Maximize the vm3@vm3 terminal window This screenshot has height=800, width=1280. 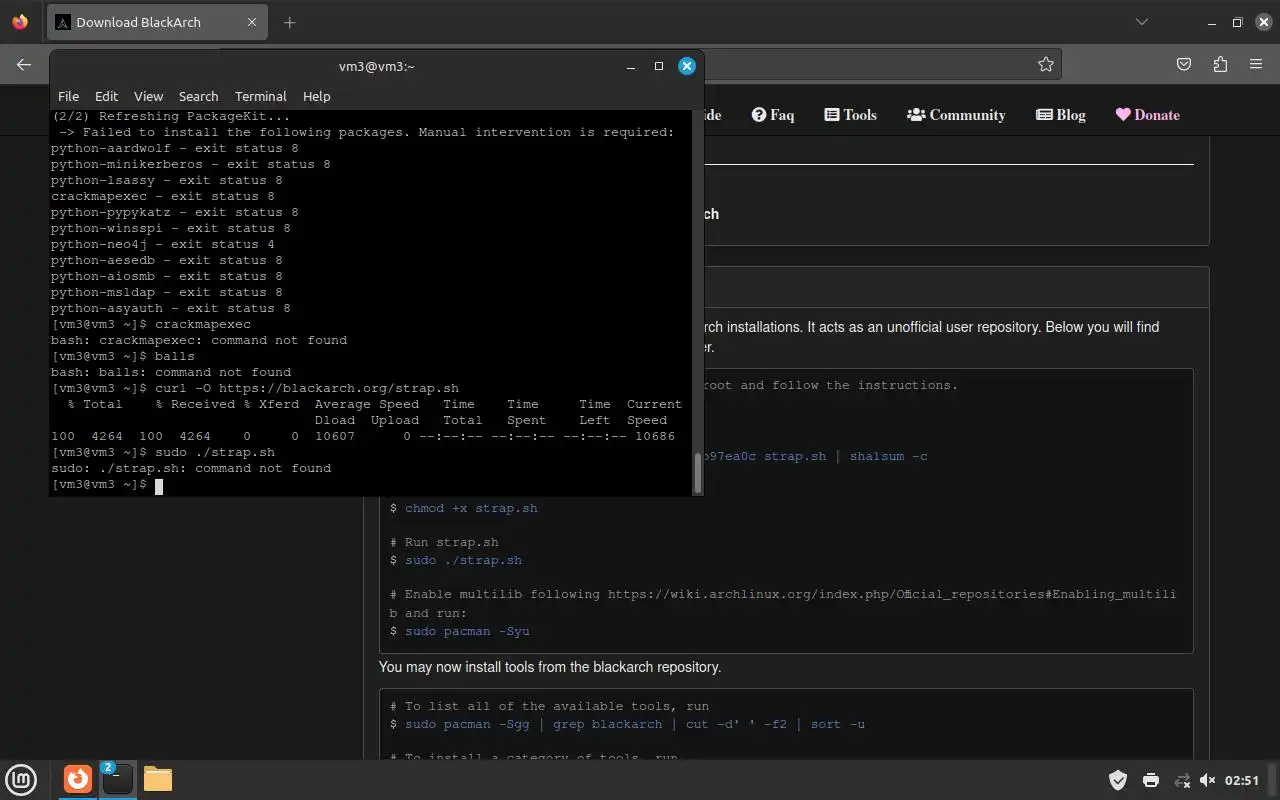click(658, 66)
